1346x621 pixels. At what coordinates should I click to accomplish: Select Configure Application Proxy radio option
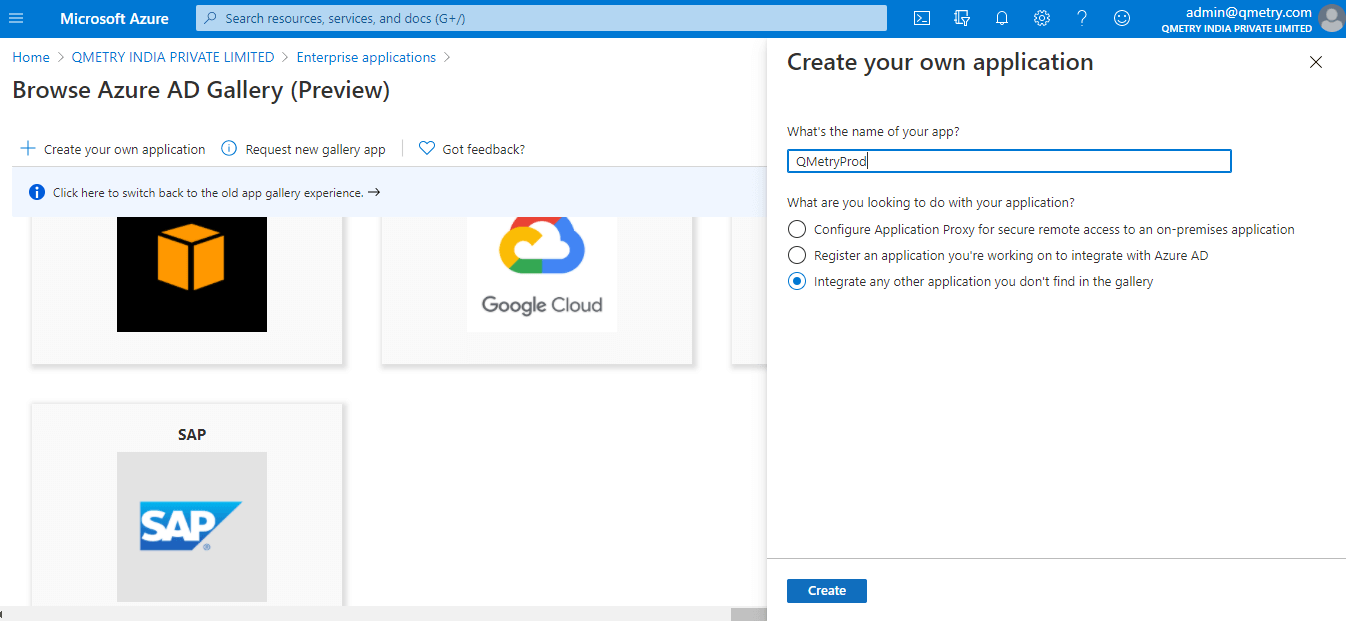797,230
